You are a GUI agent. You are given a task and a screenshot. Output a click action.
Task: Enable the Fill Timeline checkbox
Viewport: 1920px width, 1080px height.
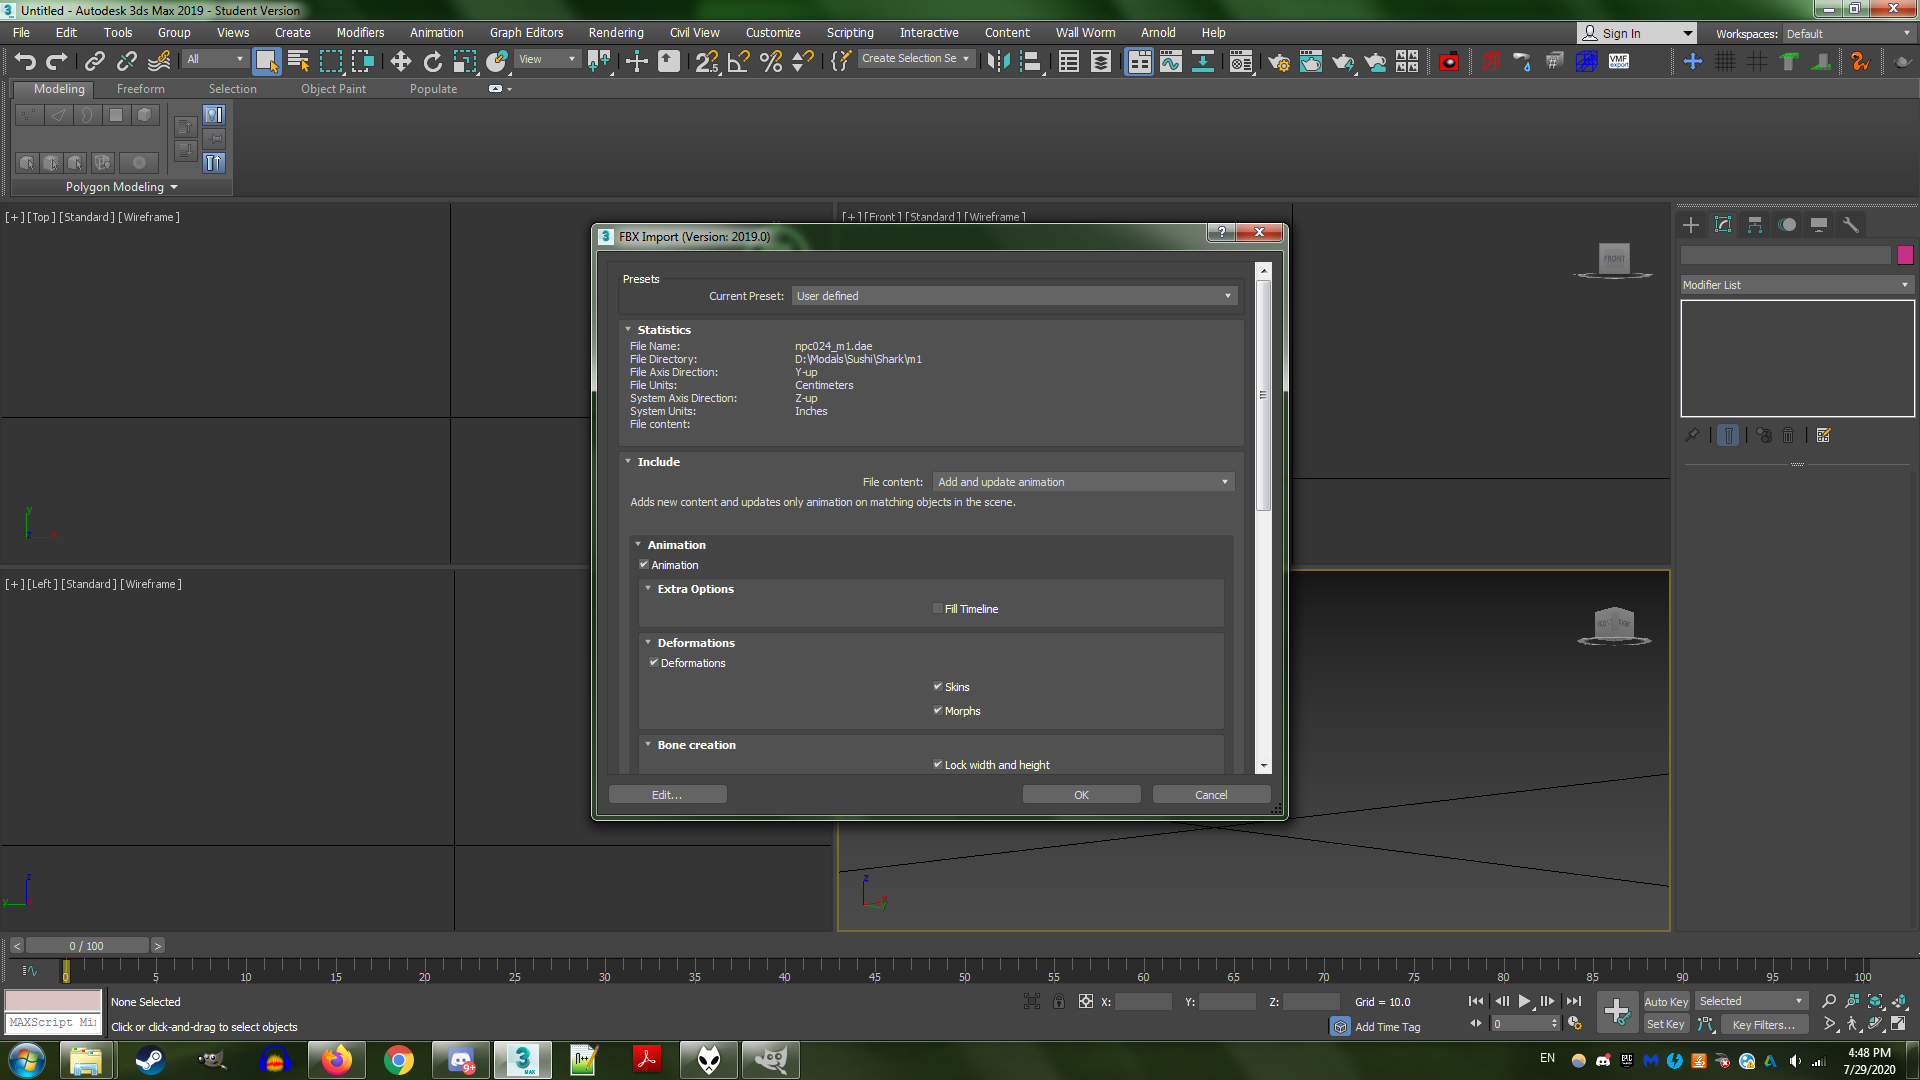point(938,609)
